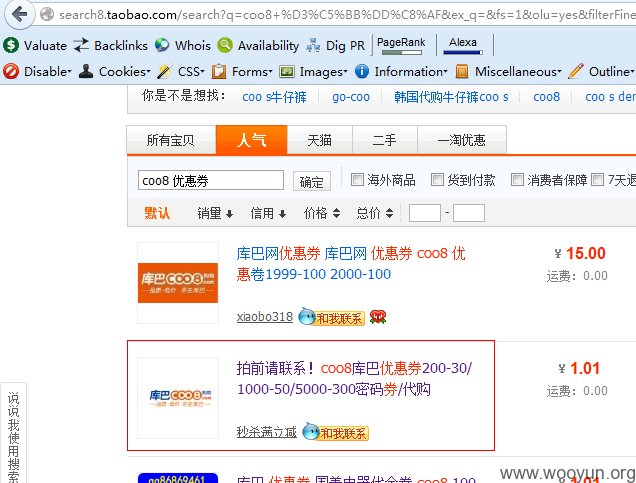Viewport: 636px width, 483px height.
Task: Click the Images picture icon
Action: coord(287,71)
